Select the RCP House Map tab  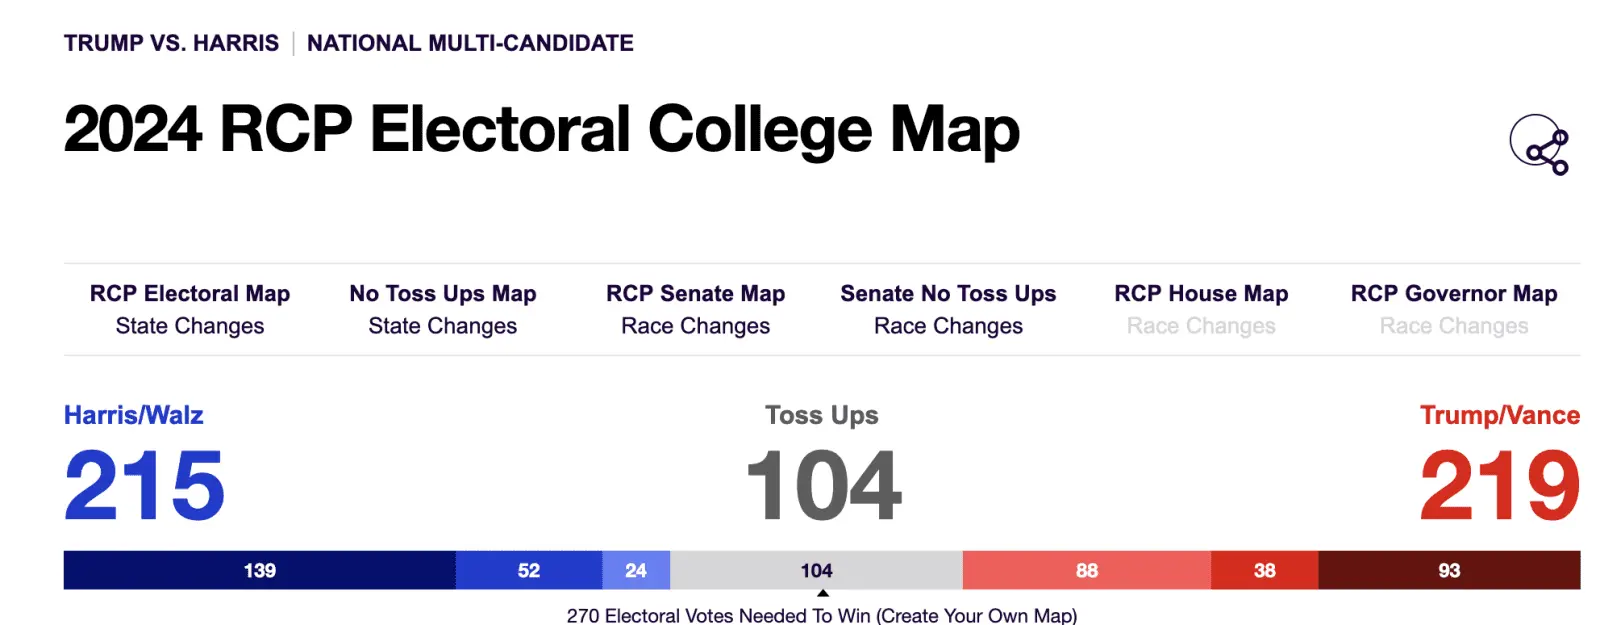(1201, 293)
